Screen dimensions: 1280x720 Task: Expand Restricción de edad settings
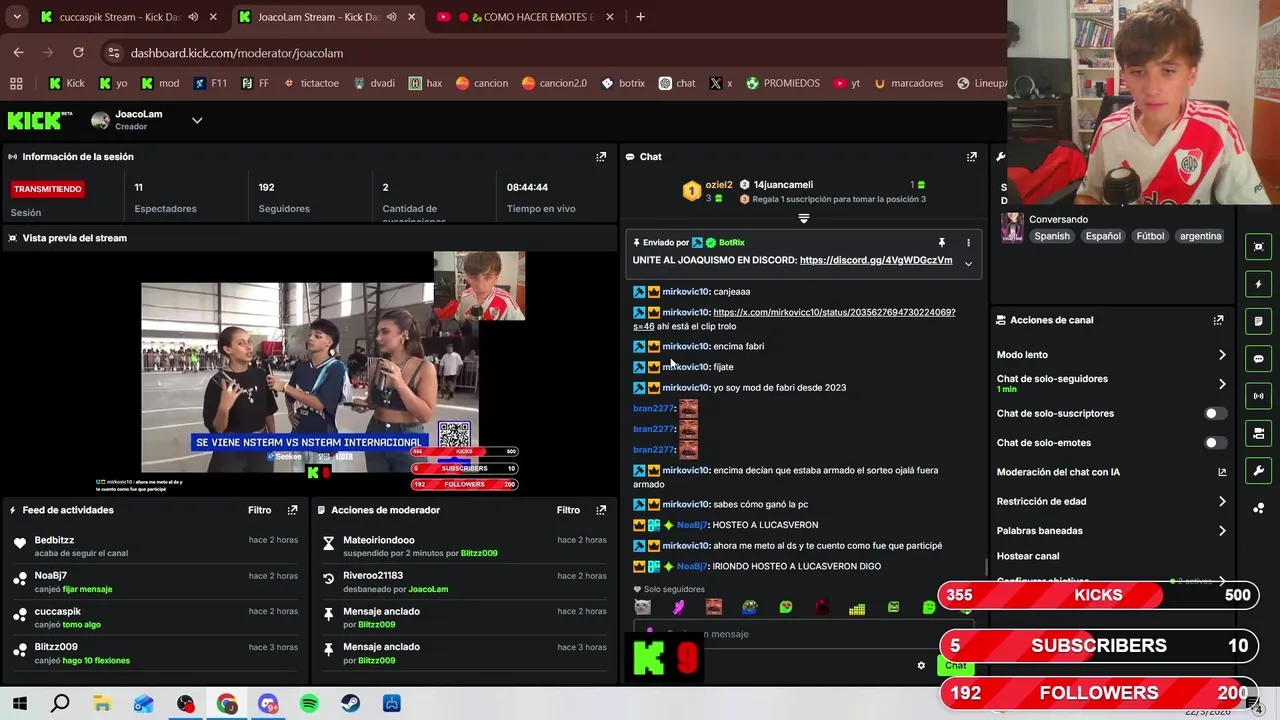coord(1222,502)
